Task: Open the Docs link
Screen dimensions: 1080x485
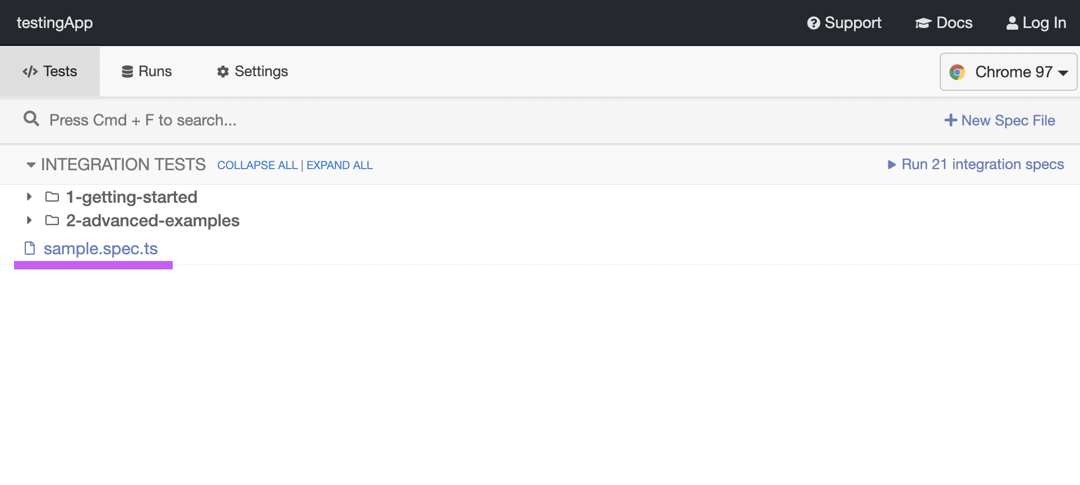Action: [944, 23]
